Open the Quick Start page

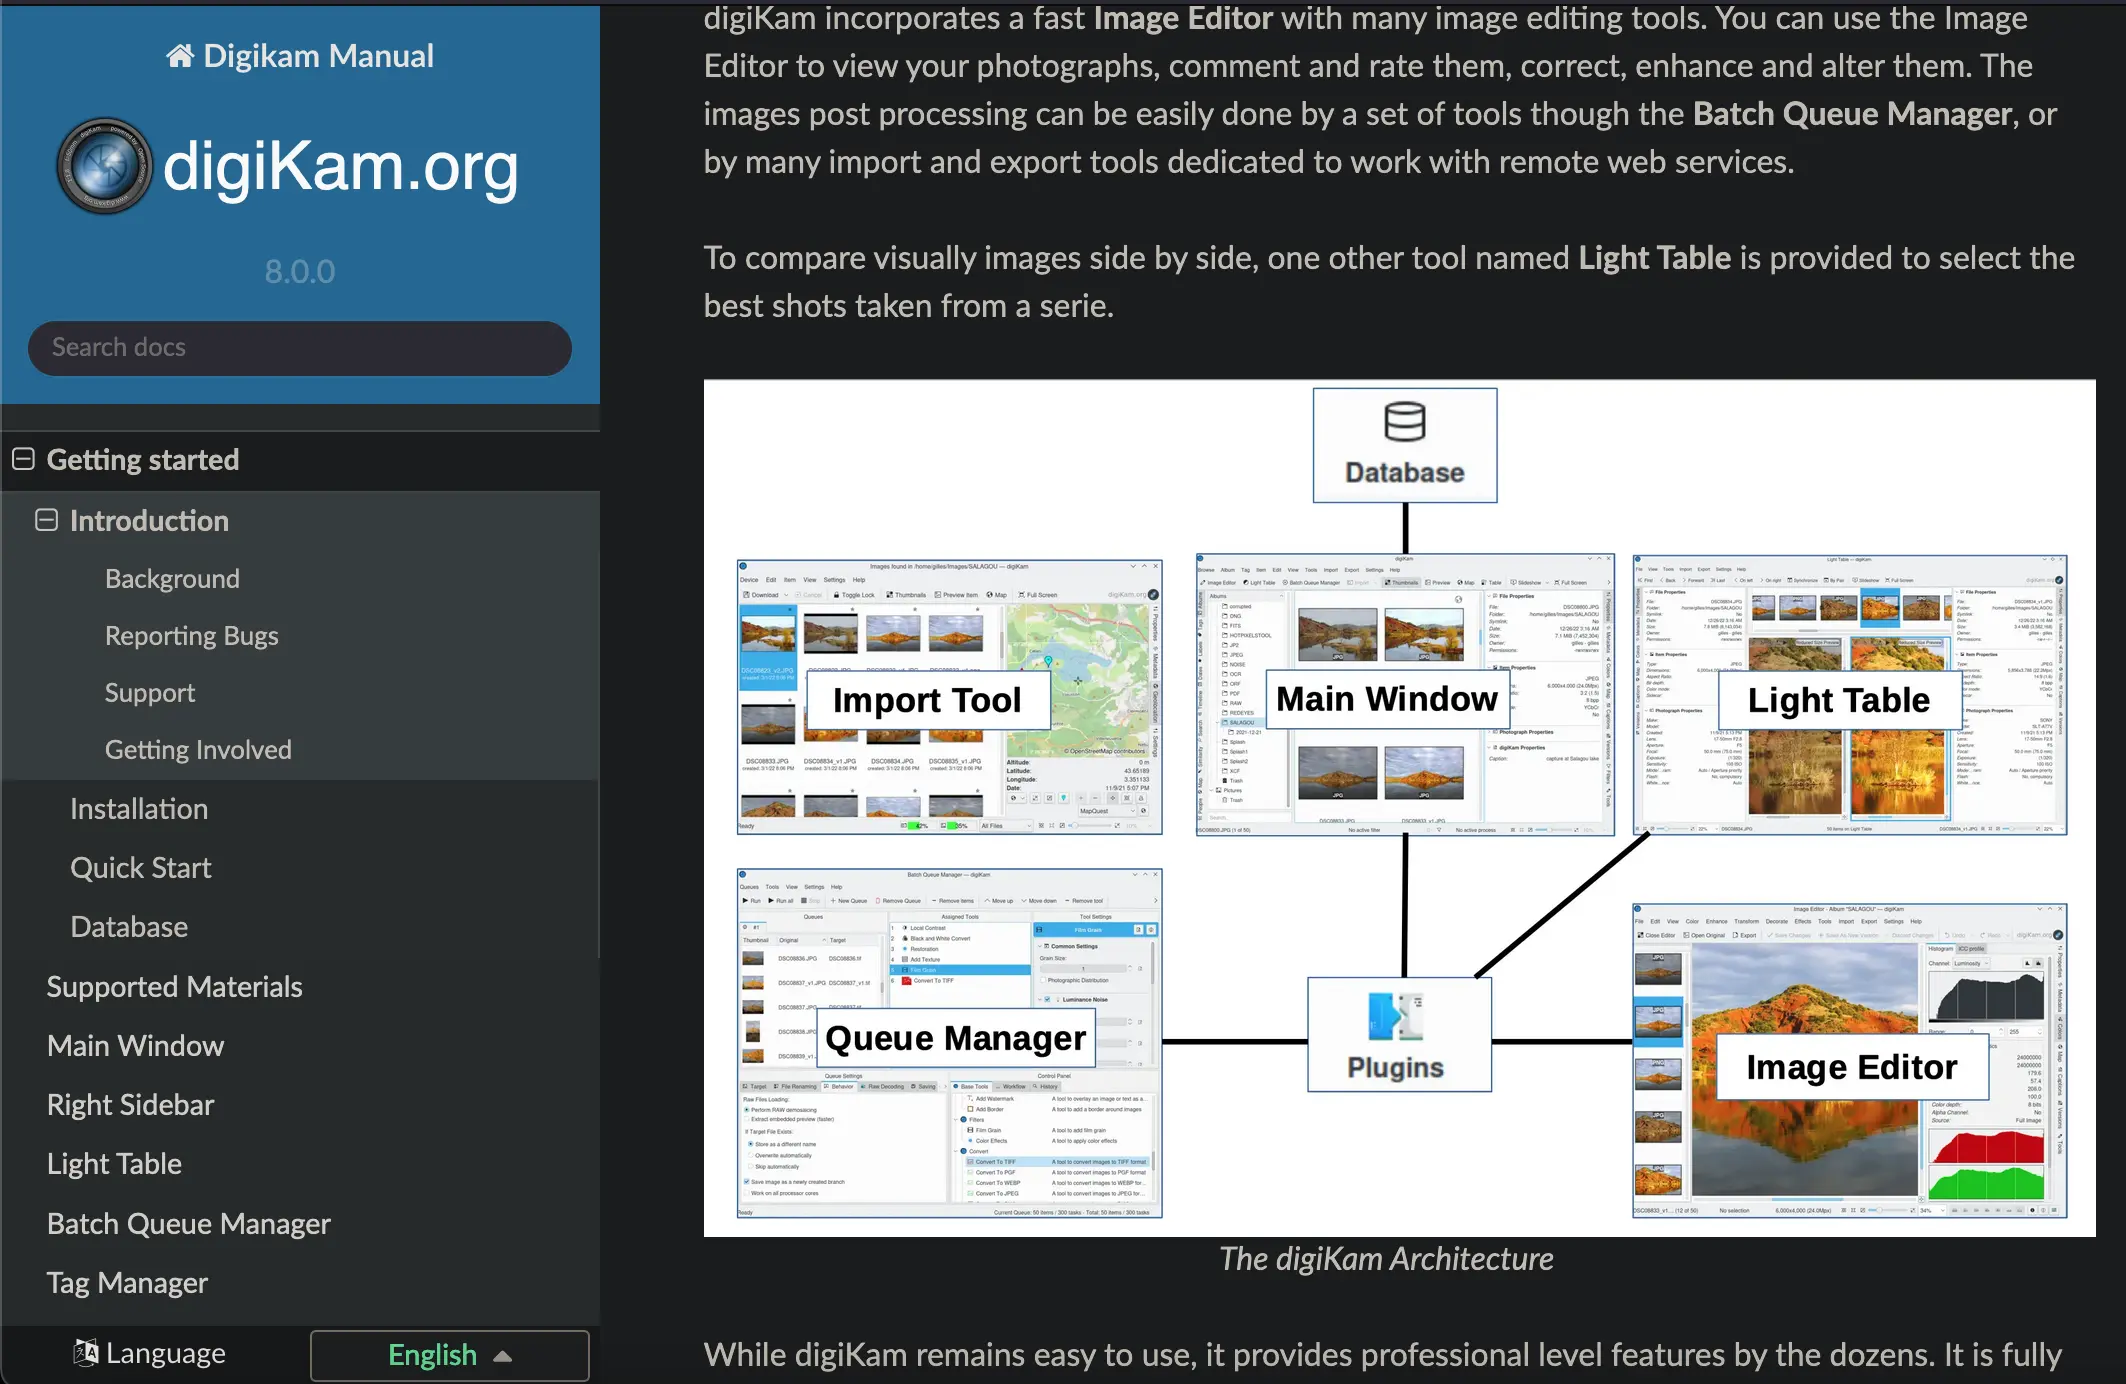pos(140,867)
